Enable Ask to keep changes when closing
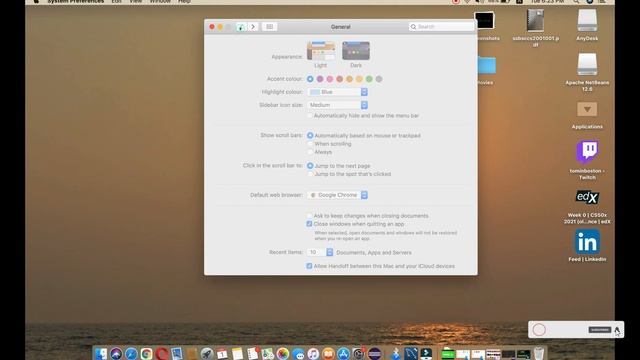This screenshot has width=640, height=360. click(309, 216)
